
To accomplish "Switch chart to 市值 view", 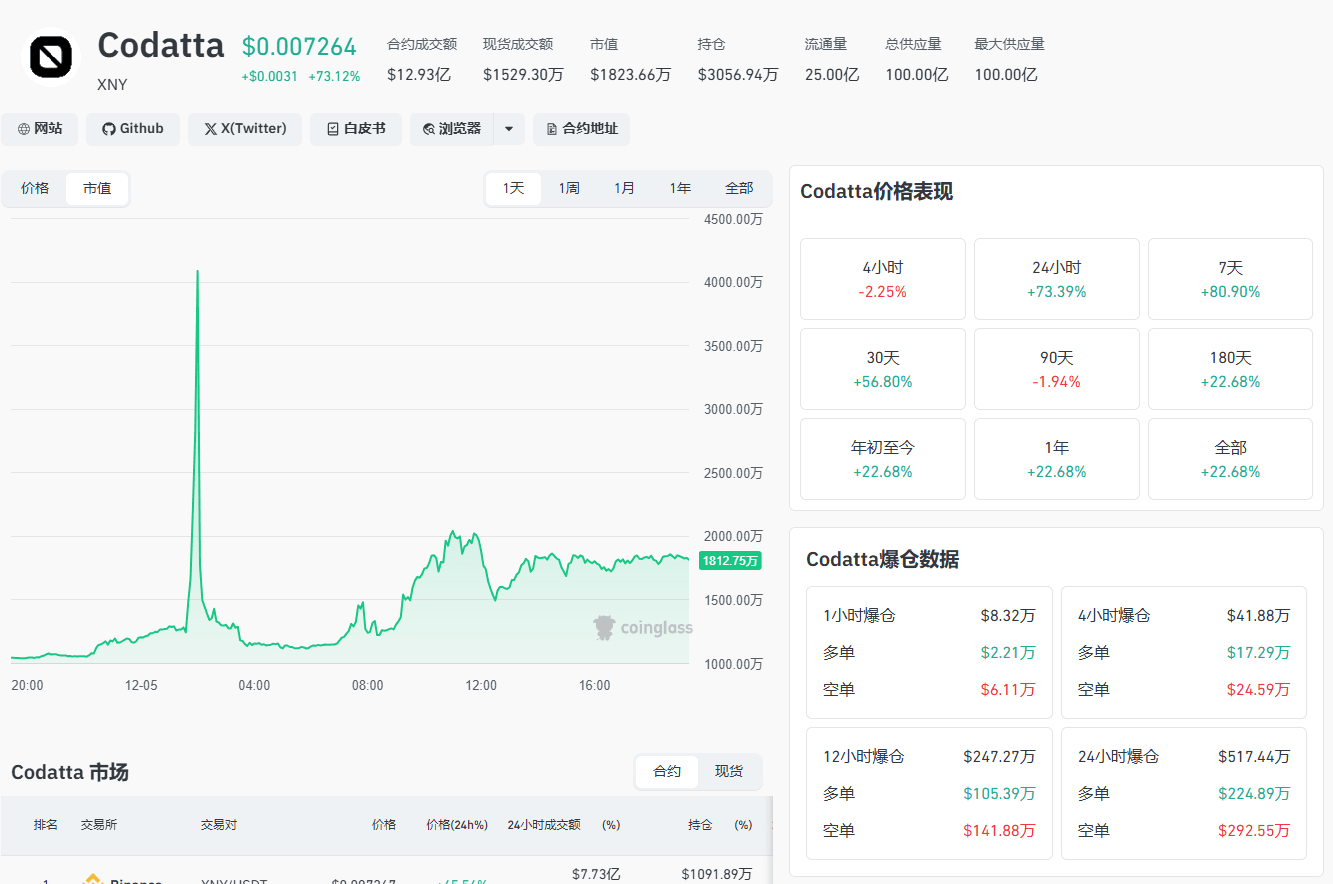I will pyautogui.click(x=97, y=188).
